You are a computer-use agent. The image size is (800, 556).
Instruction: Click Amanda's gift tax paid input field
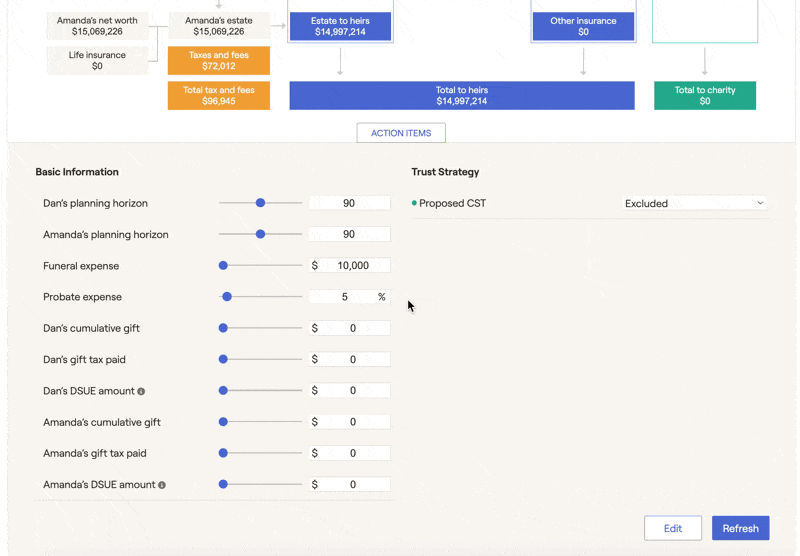(x=350, y=453)
